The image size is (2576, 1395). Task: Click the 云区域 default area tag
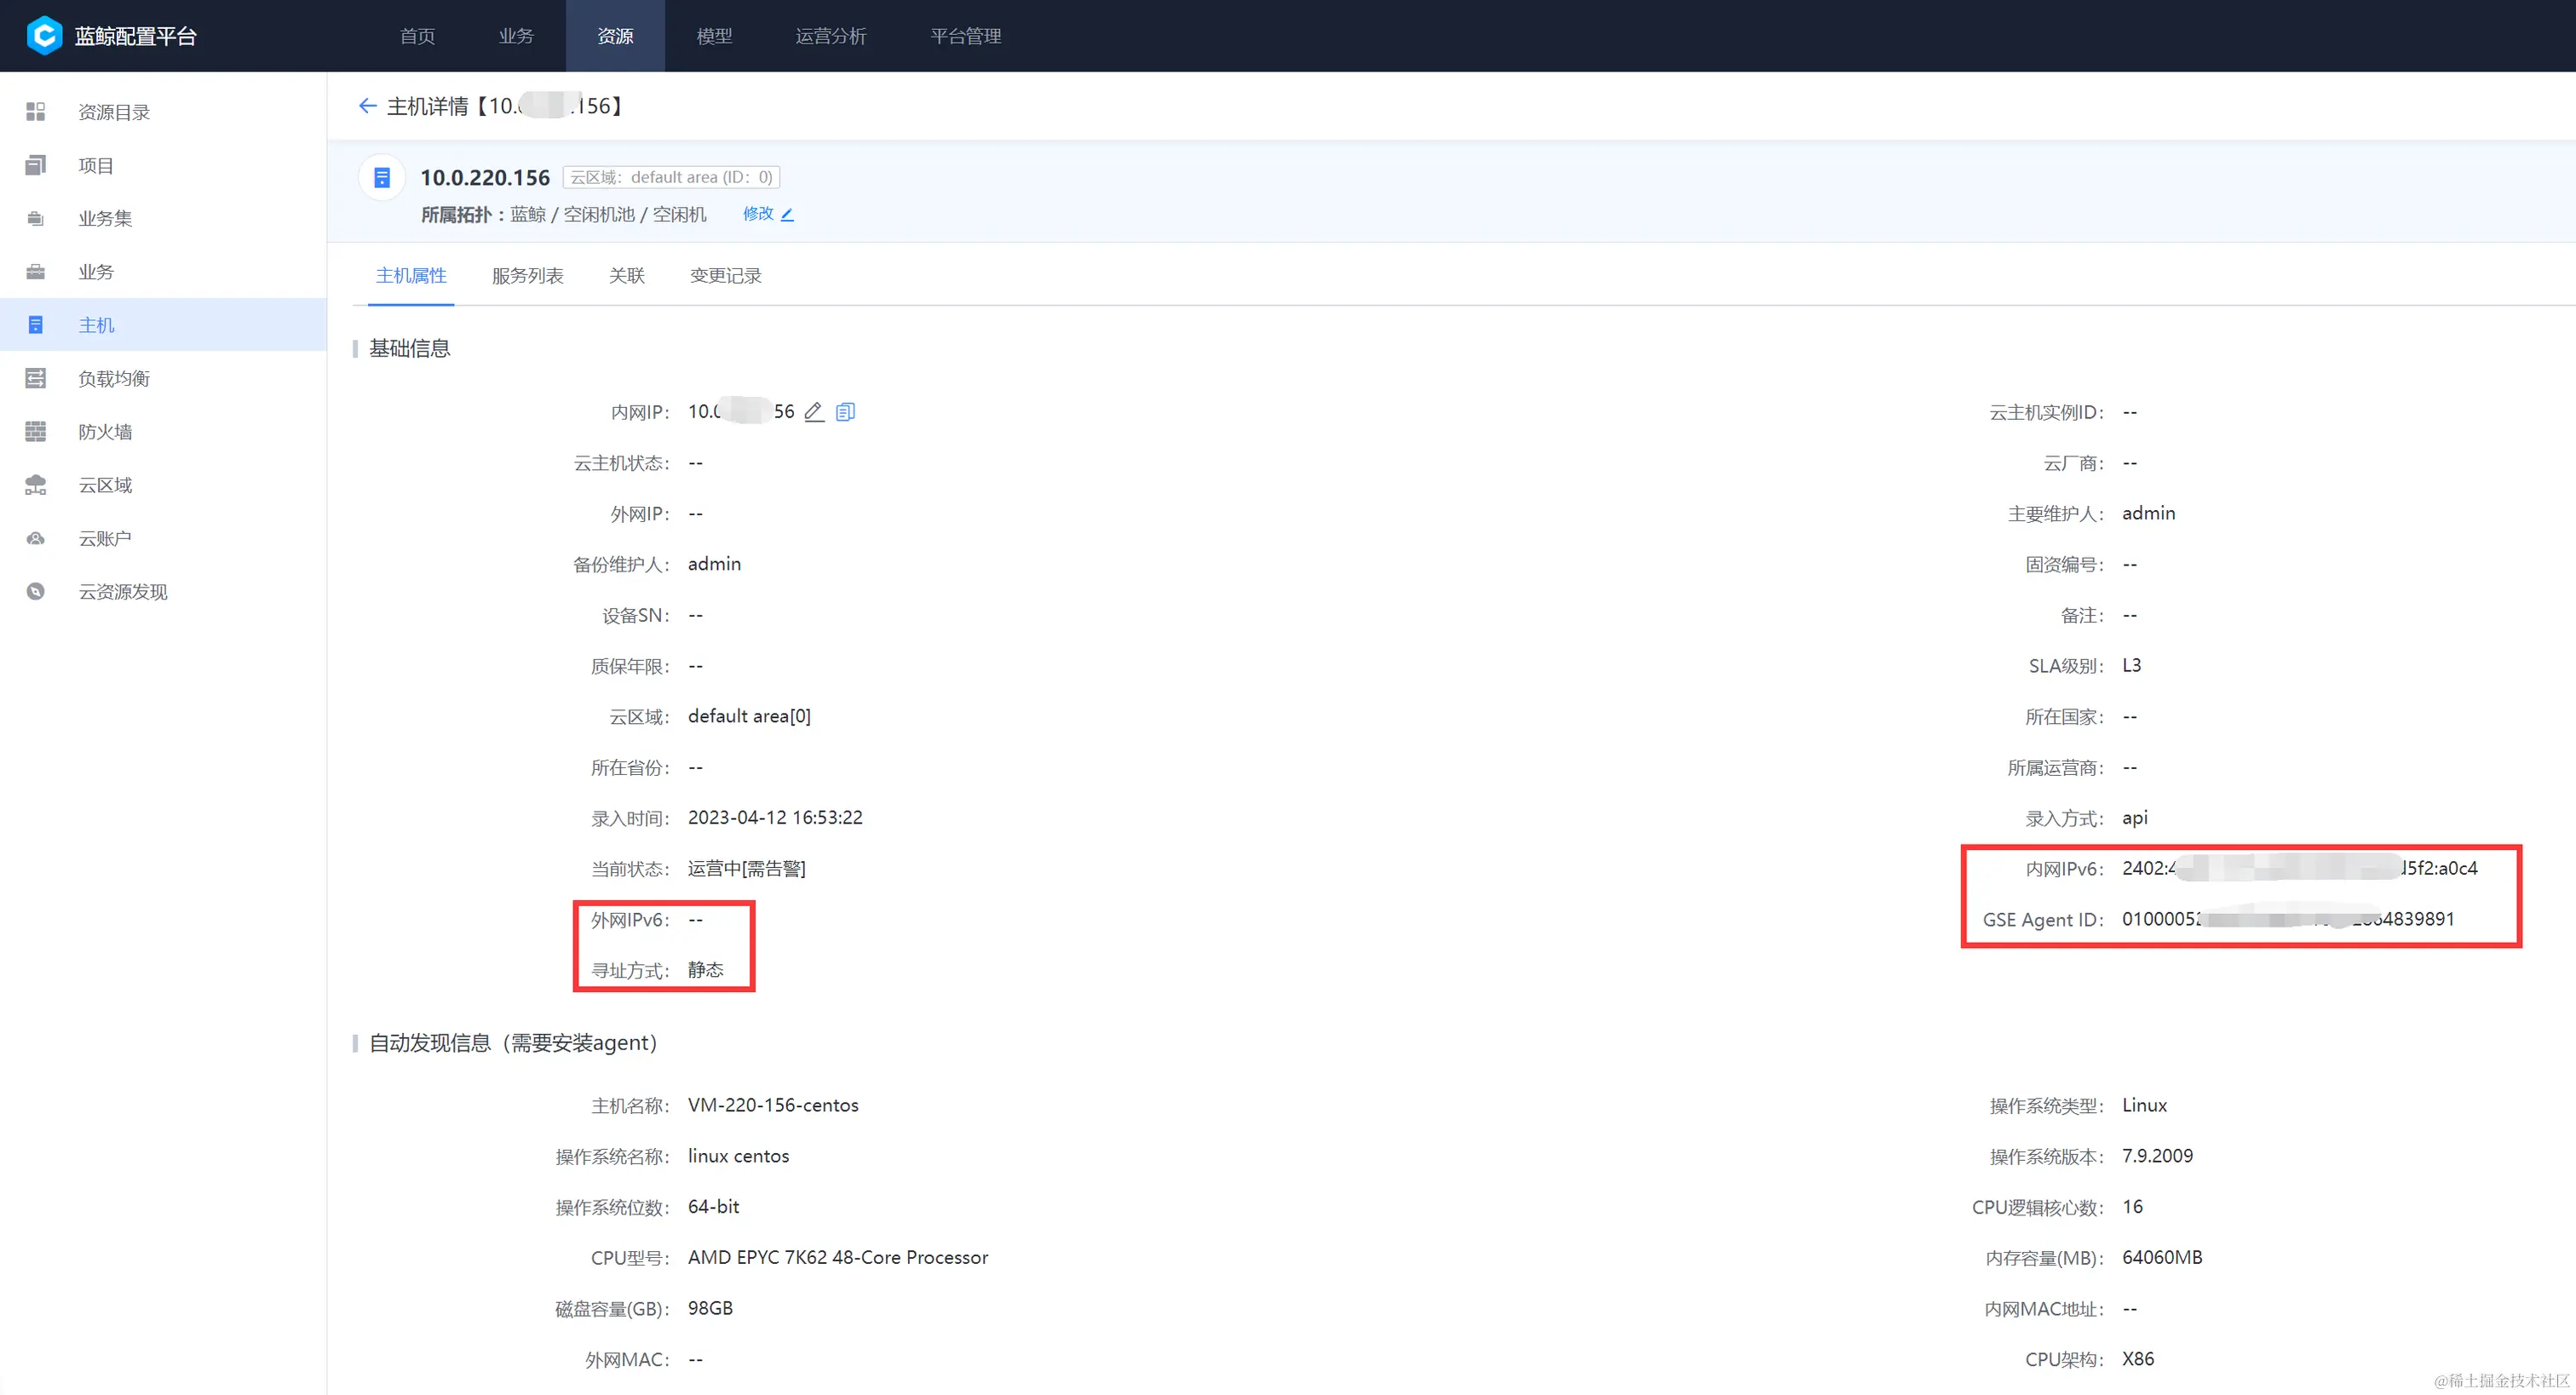671,177
